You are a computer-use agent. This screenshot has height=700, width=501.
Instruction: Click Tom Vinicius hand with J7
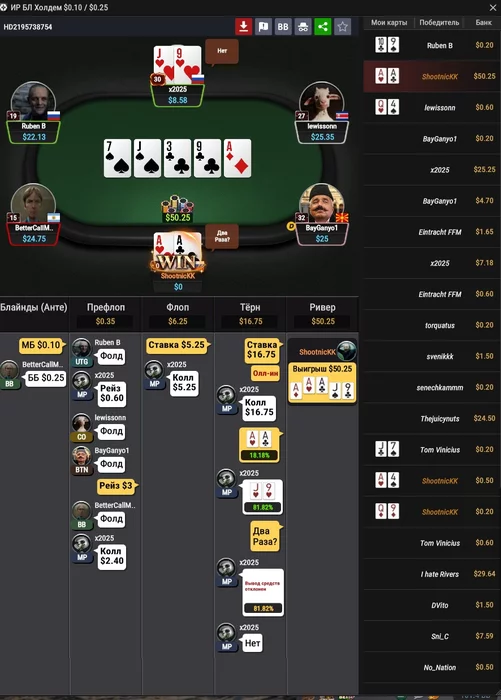tap(432, 450)
